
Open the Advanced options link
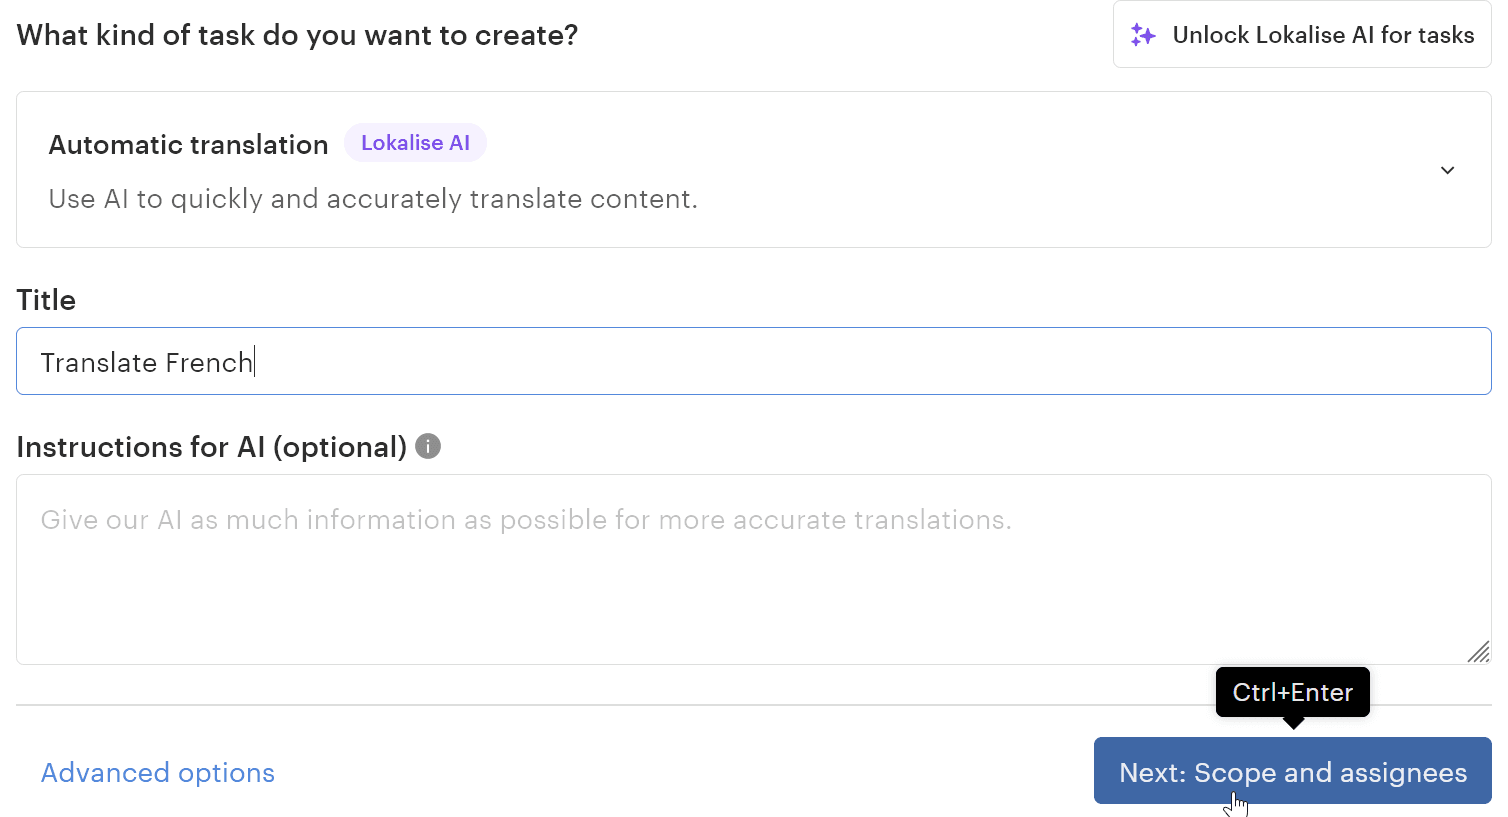[x=158, y=773]
